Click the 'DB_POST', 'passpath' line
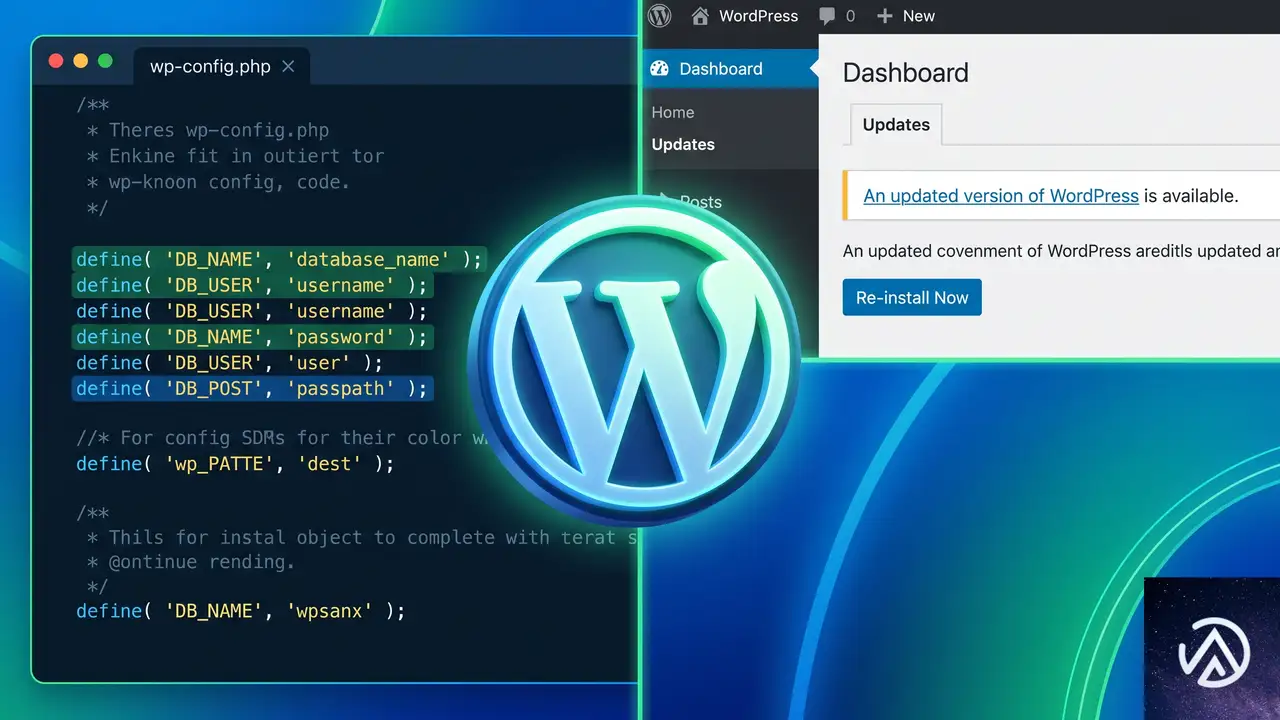Image resolution: width=1280 pixels, height=720 pixels. (252, 388)
